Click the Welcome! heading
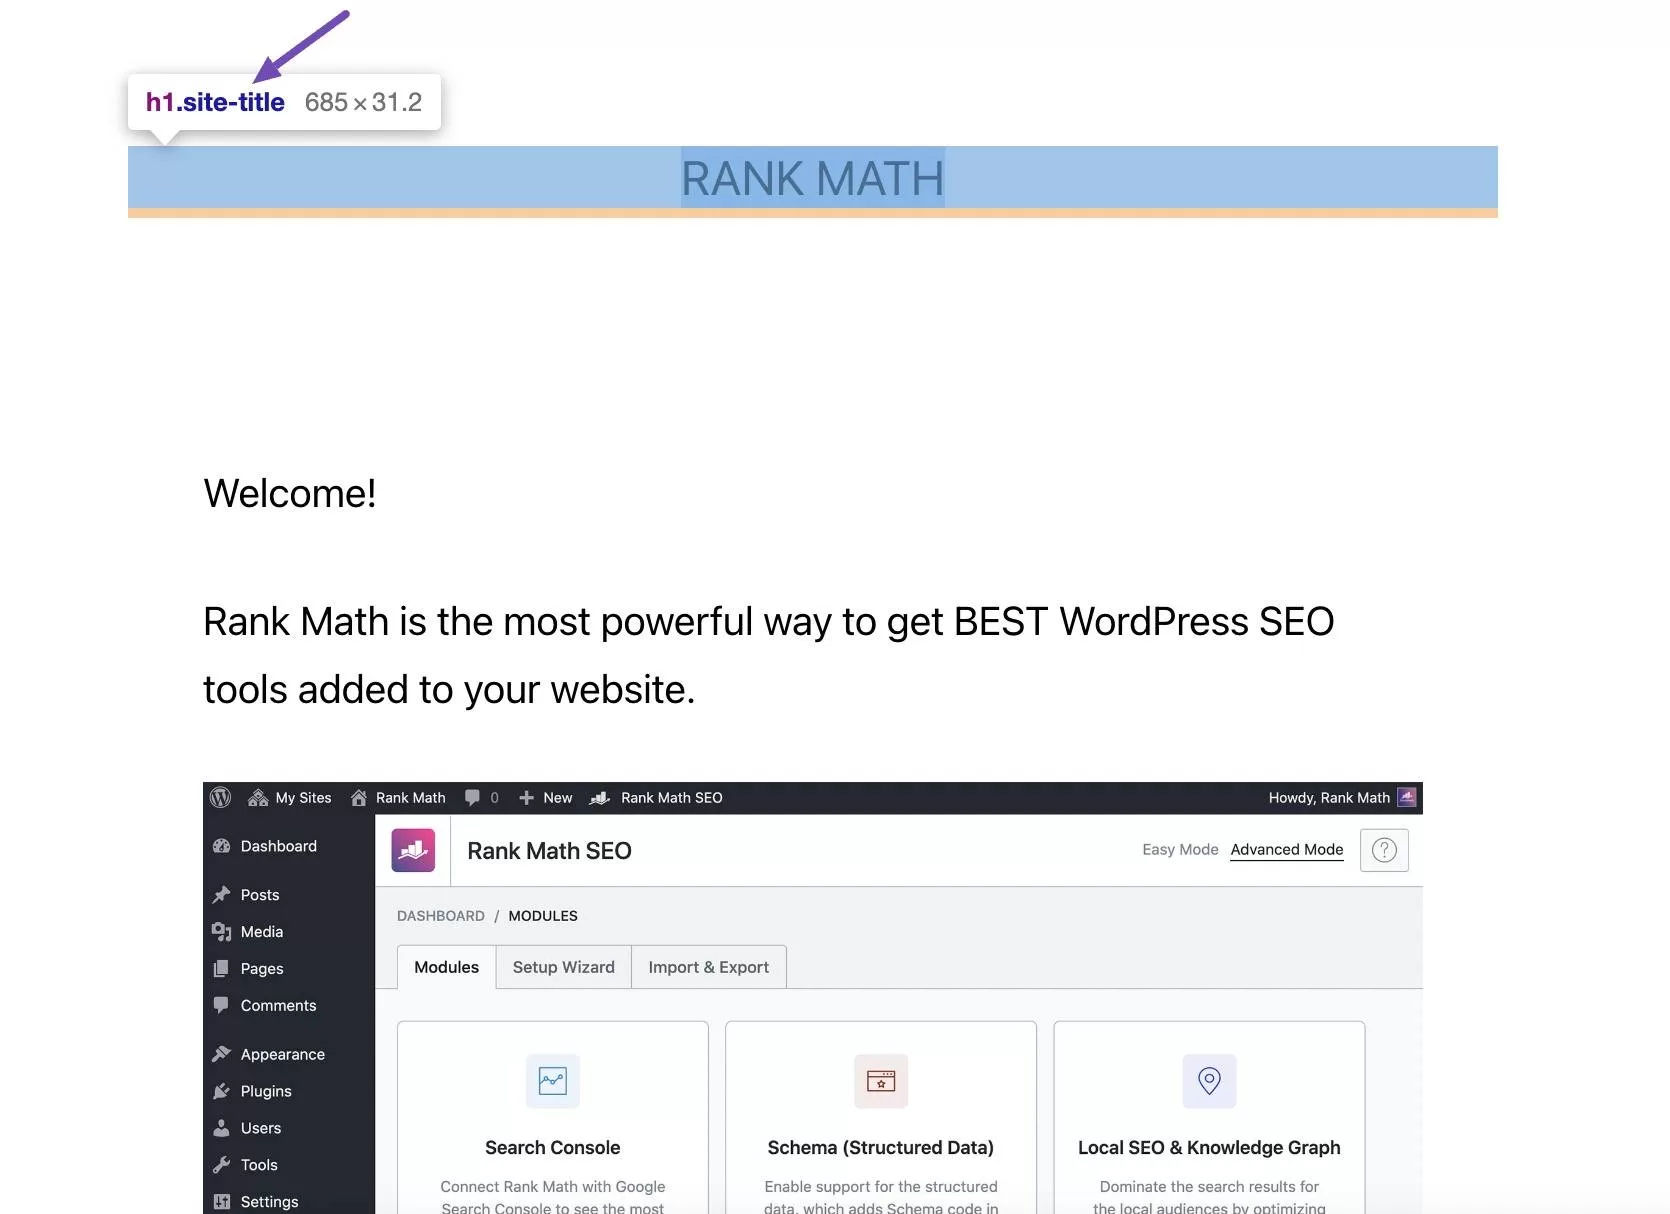Image resolution: width=1670 pixels, height=1214 pixels. [290, 493]
